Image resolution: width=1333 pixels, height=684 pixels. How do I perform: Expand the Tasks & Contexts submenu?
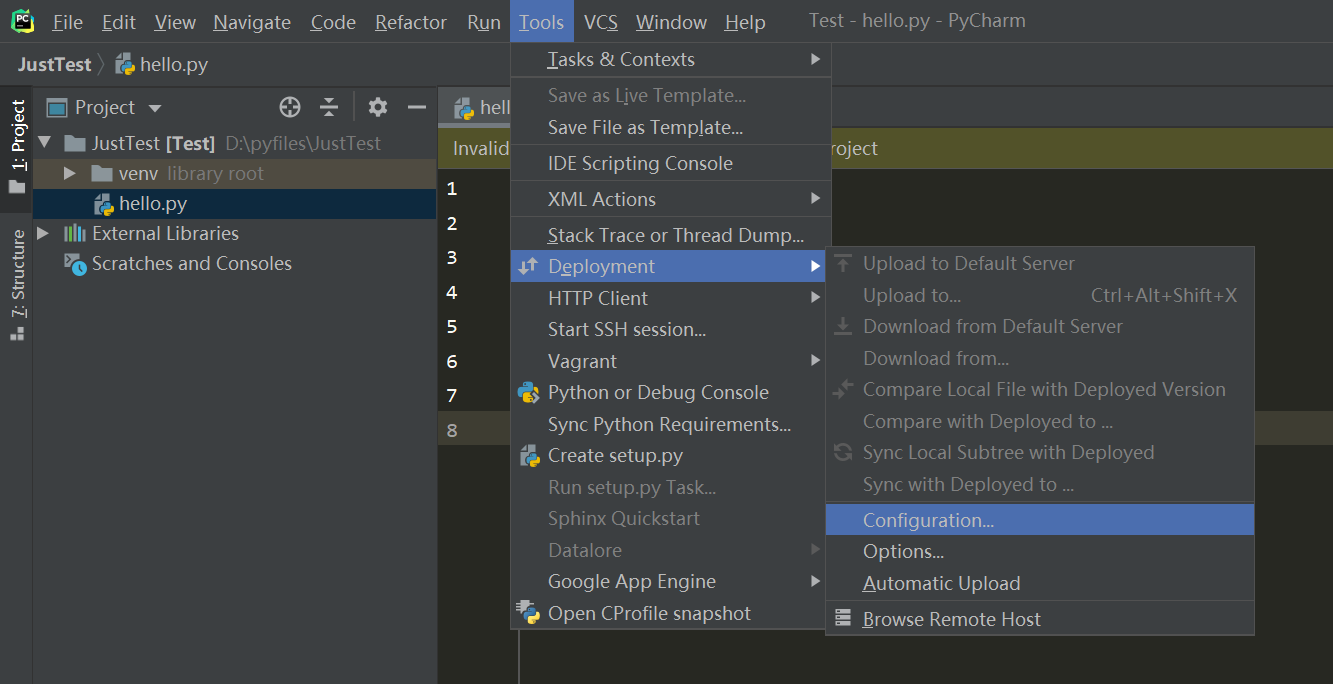point(816,60)
